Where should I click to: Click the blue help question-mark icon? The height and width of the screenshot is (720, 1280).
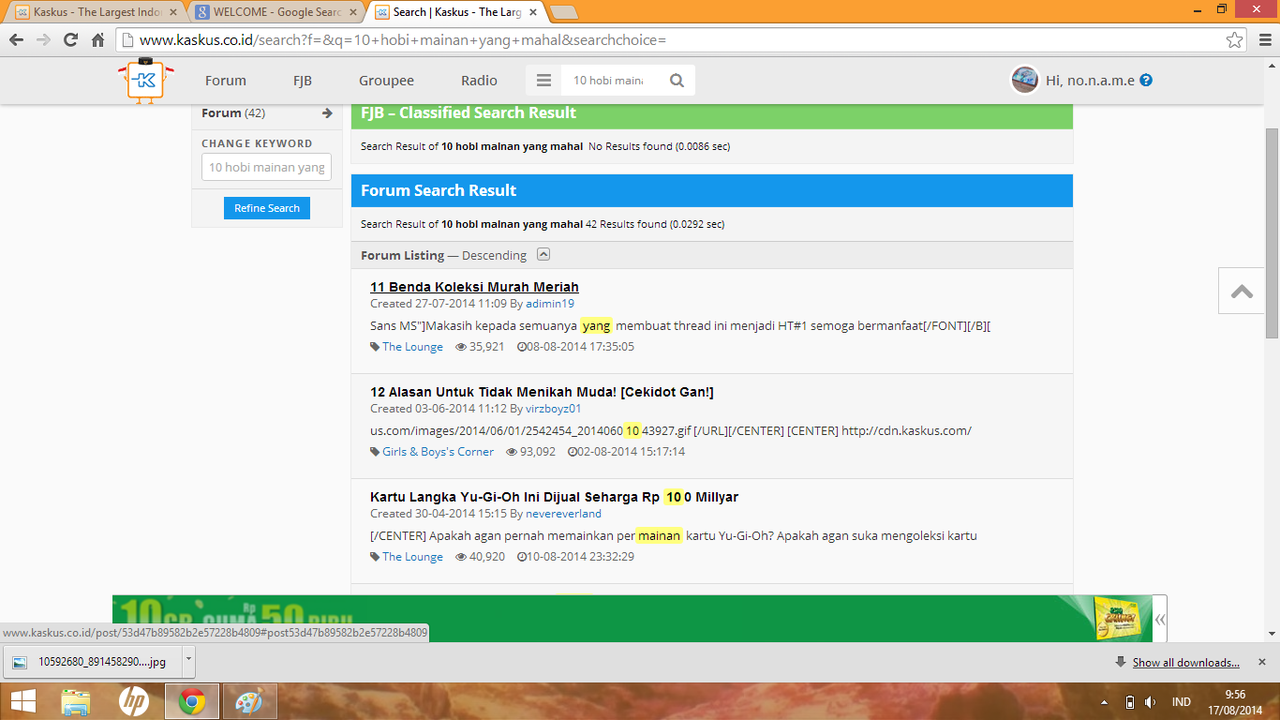[x=1146, y=80]
